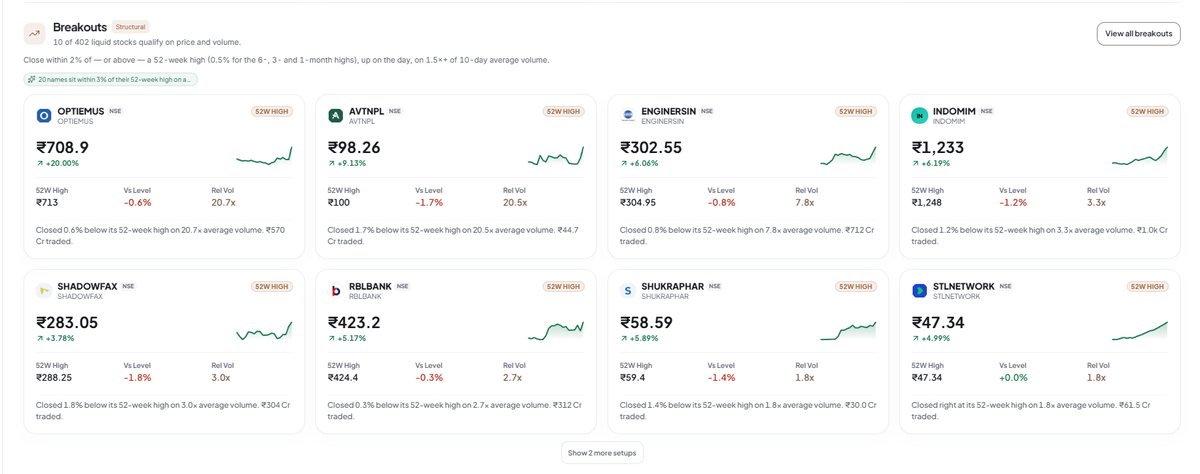Viewport: 1200px width, 474px height.
Task: Open the OPTIEMUS stock name link
Action: click(x=81, y=111)
